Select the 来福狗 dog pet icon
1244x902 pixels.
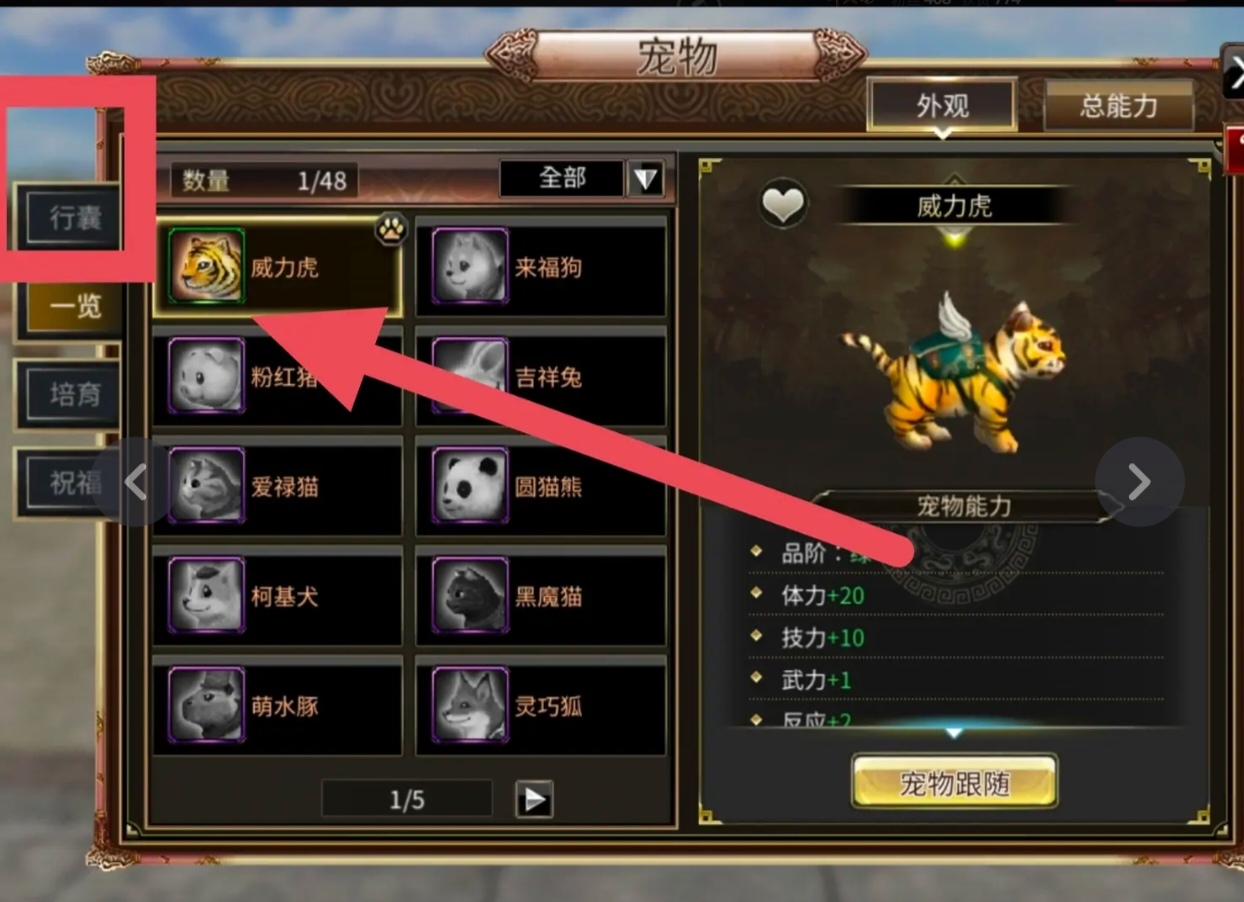[x=470, y=266]
